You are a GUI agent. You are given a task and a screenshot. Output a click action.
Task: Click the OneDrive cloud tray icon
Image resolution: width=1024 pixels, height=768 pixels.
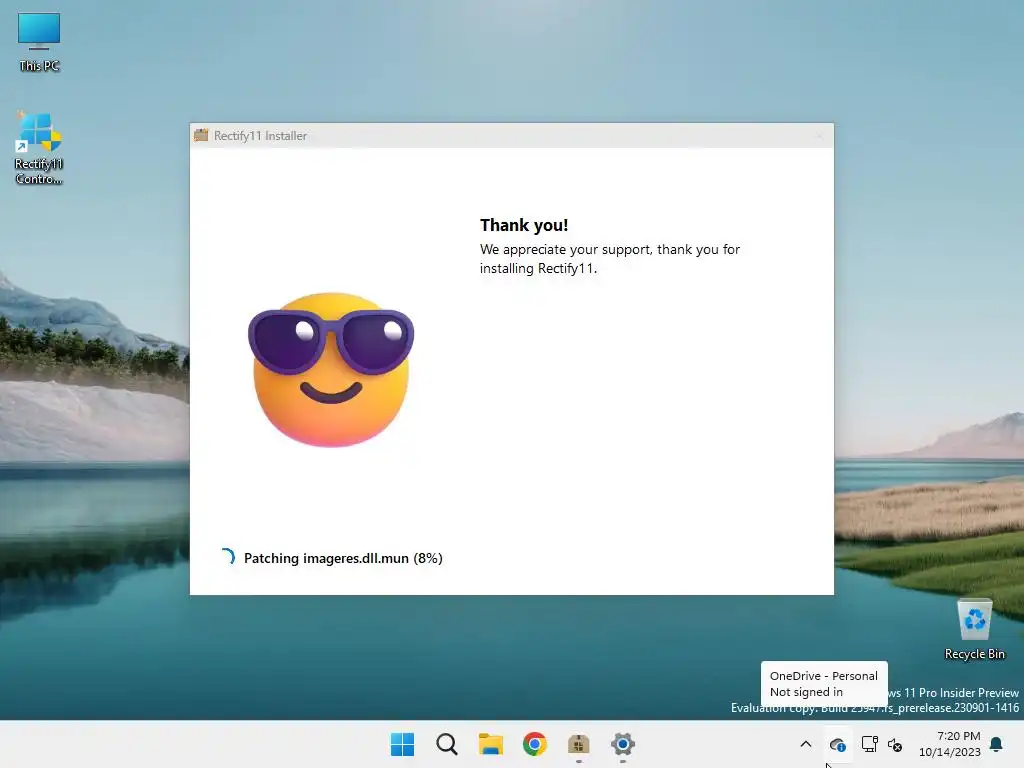click(837, 744)
